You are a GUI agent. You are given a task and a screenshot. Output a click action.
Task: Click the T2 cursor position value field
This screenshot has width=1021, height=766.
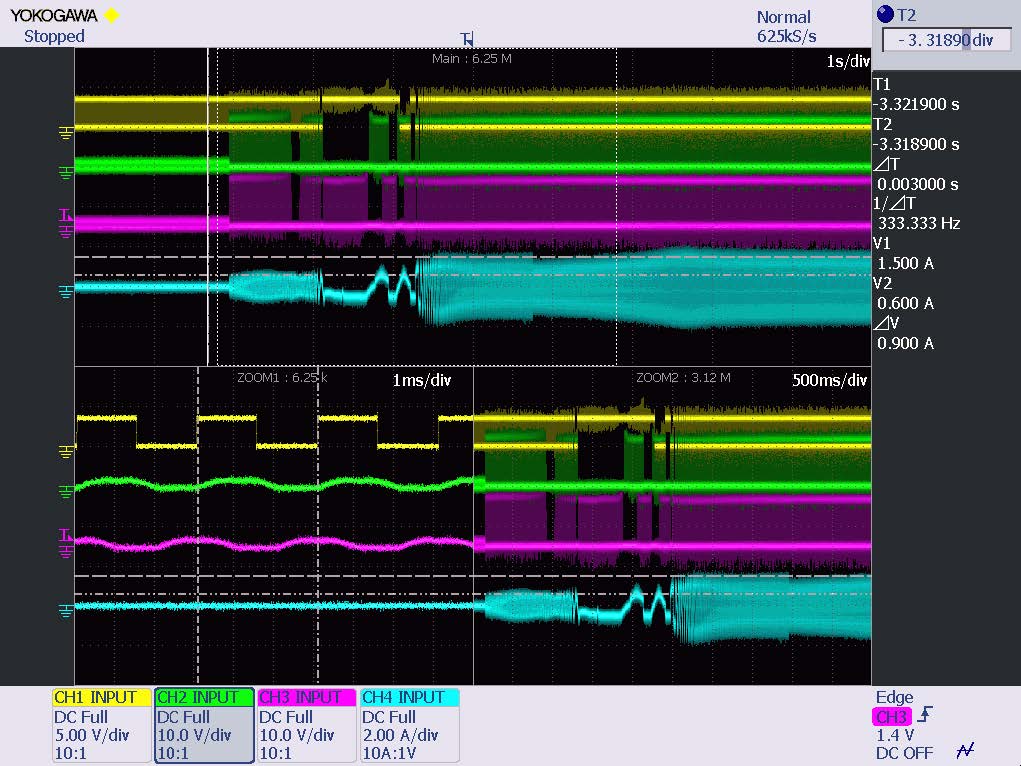946,40
